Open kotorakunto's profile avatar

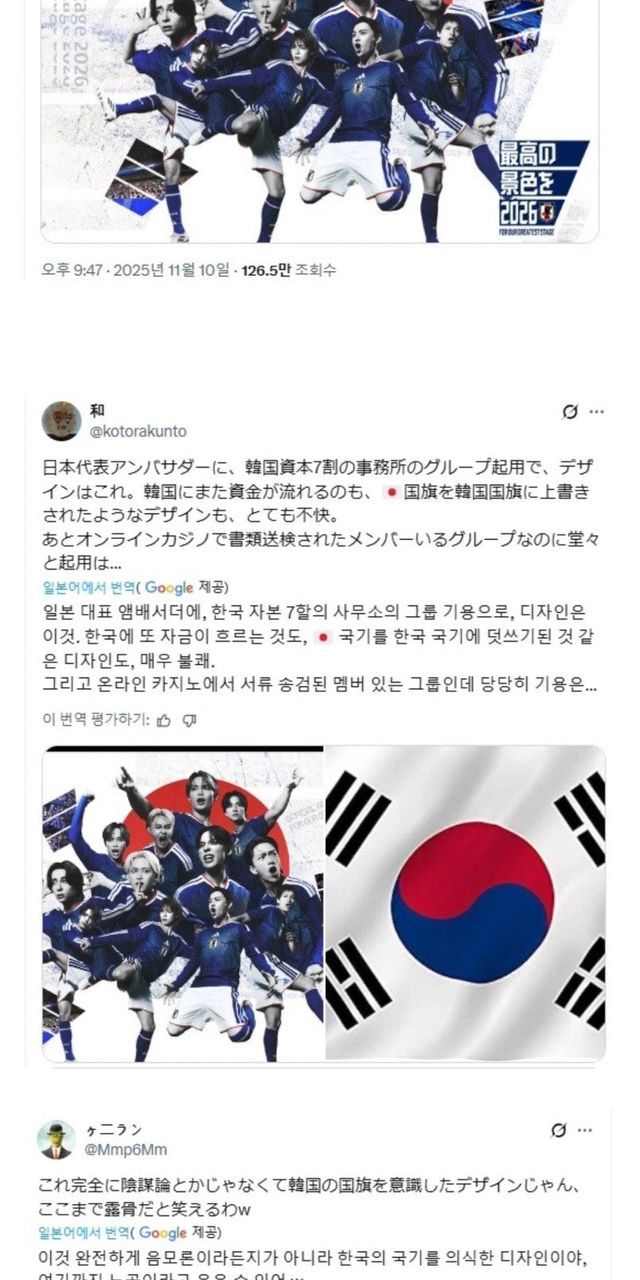[61, 421]
